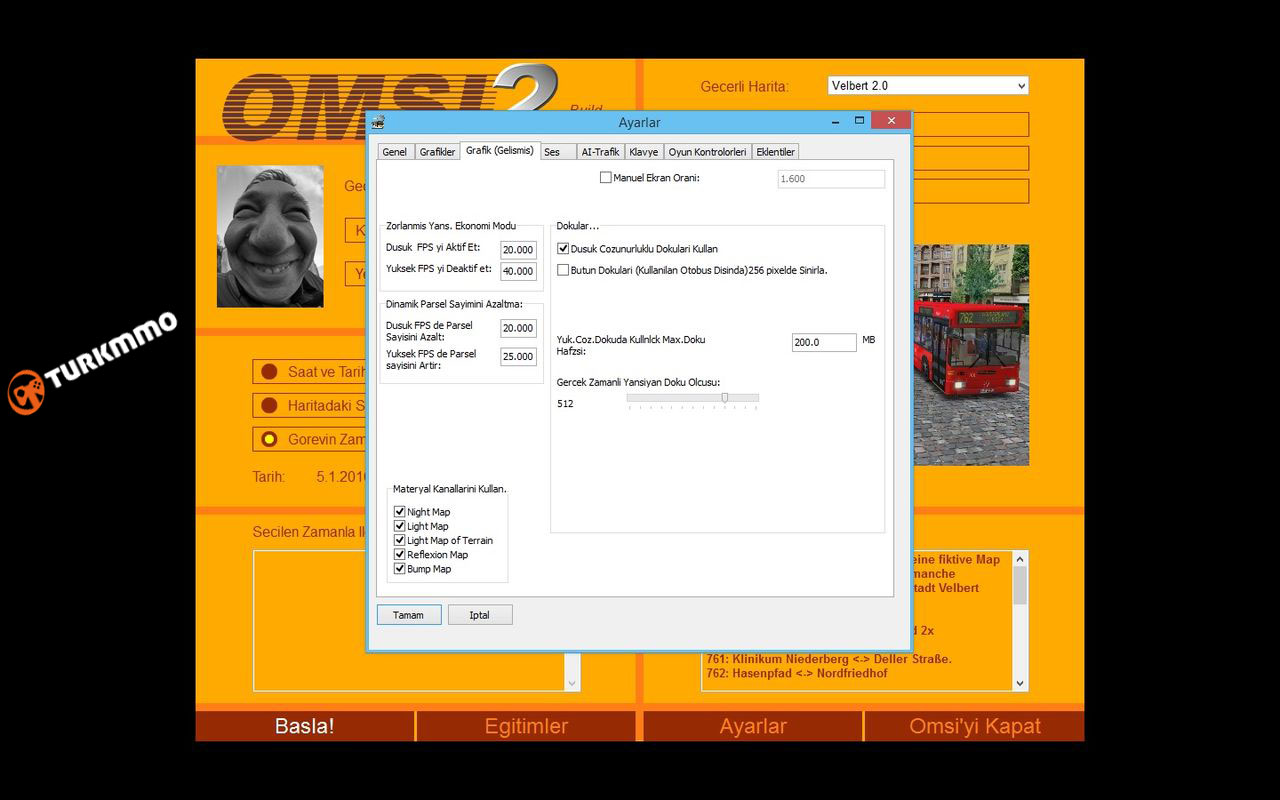Viewport: 1280px width, 800px height.
Task: Switch to the AI-Trafik tab
Action: click(600, 152)
